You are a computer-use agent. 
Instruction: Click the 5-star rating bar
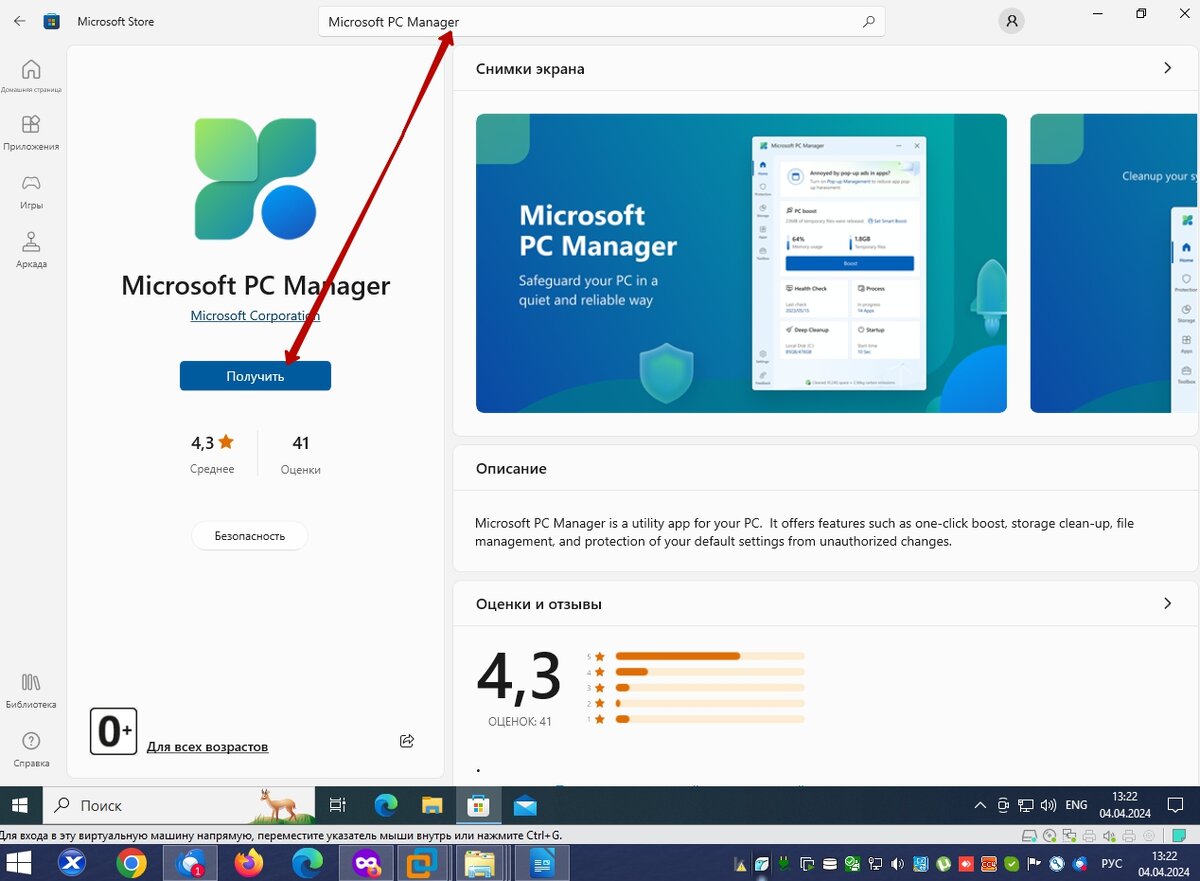(x=710, y=656)
